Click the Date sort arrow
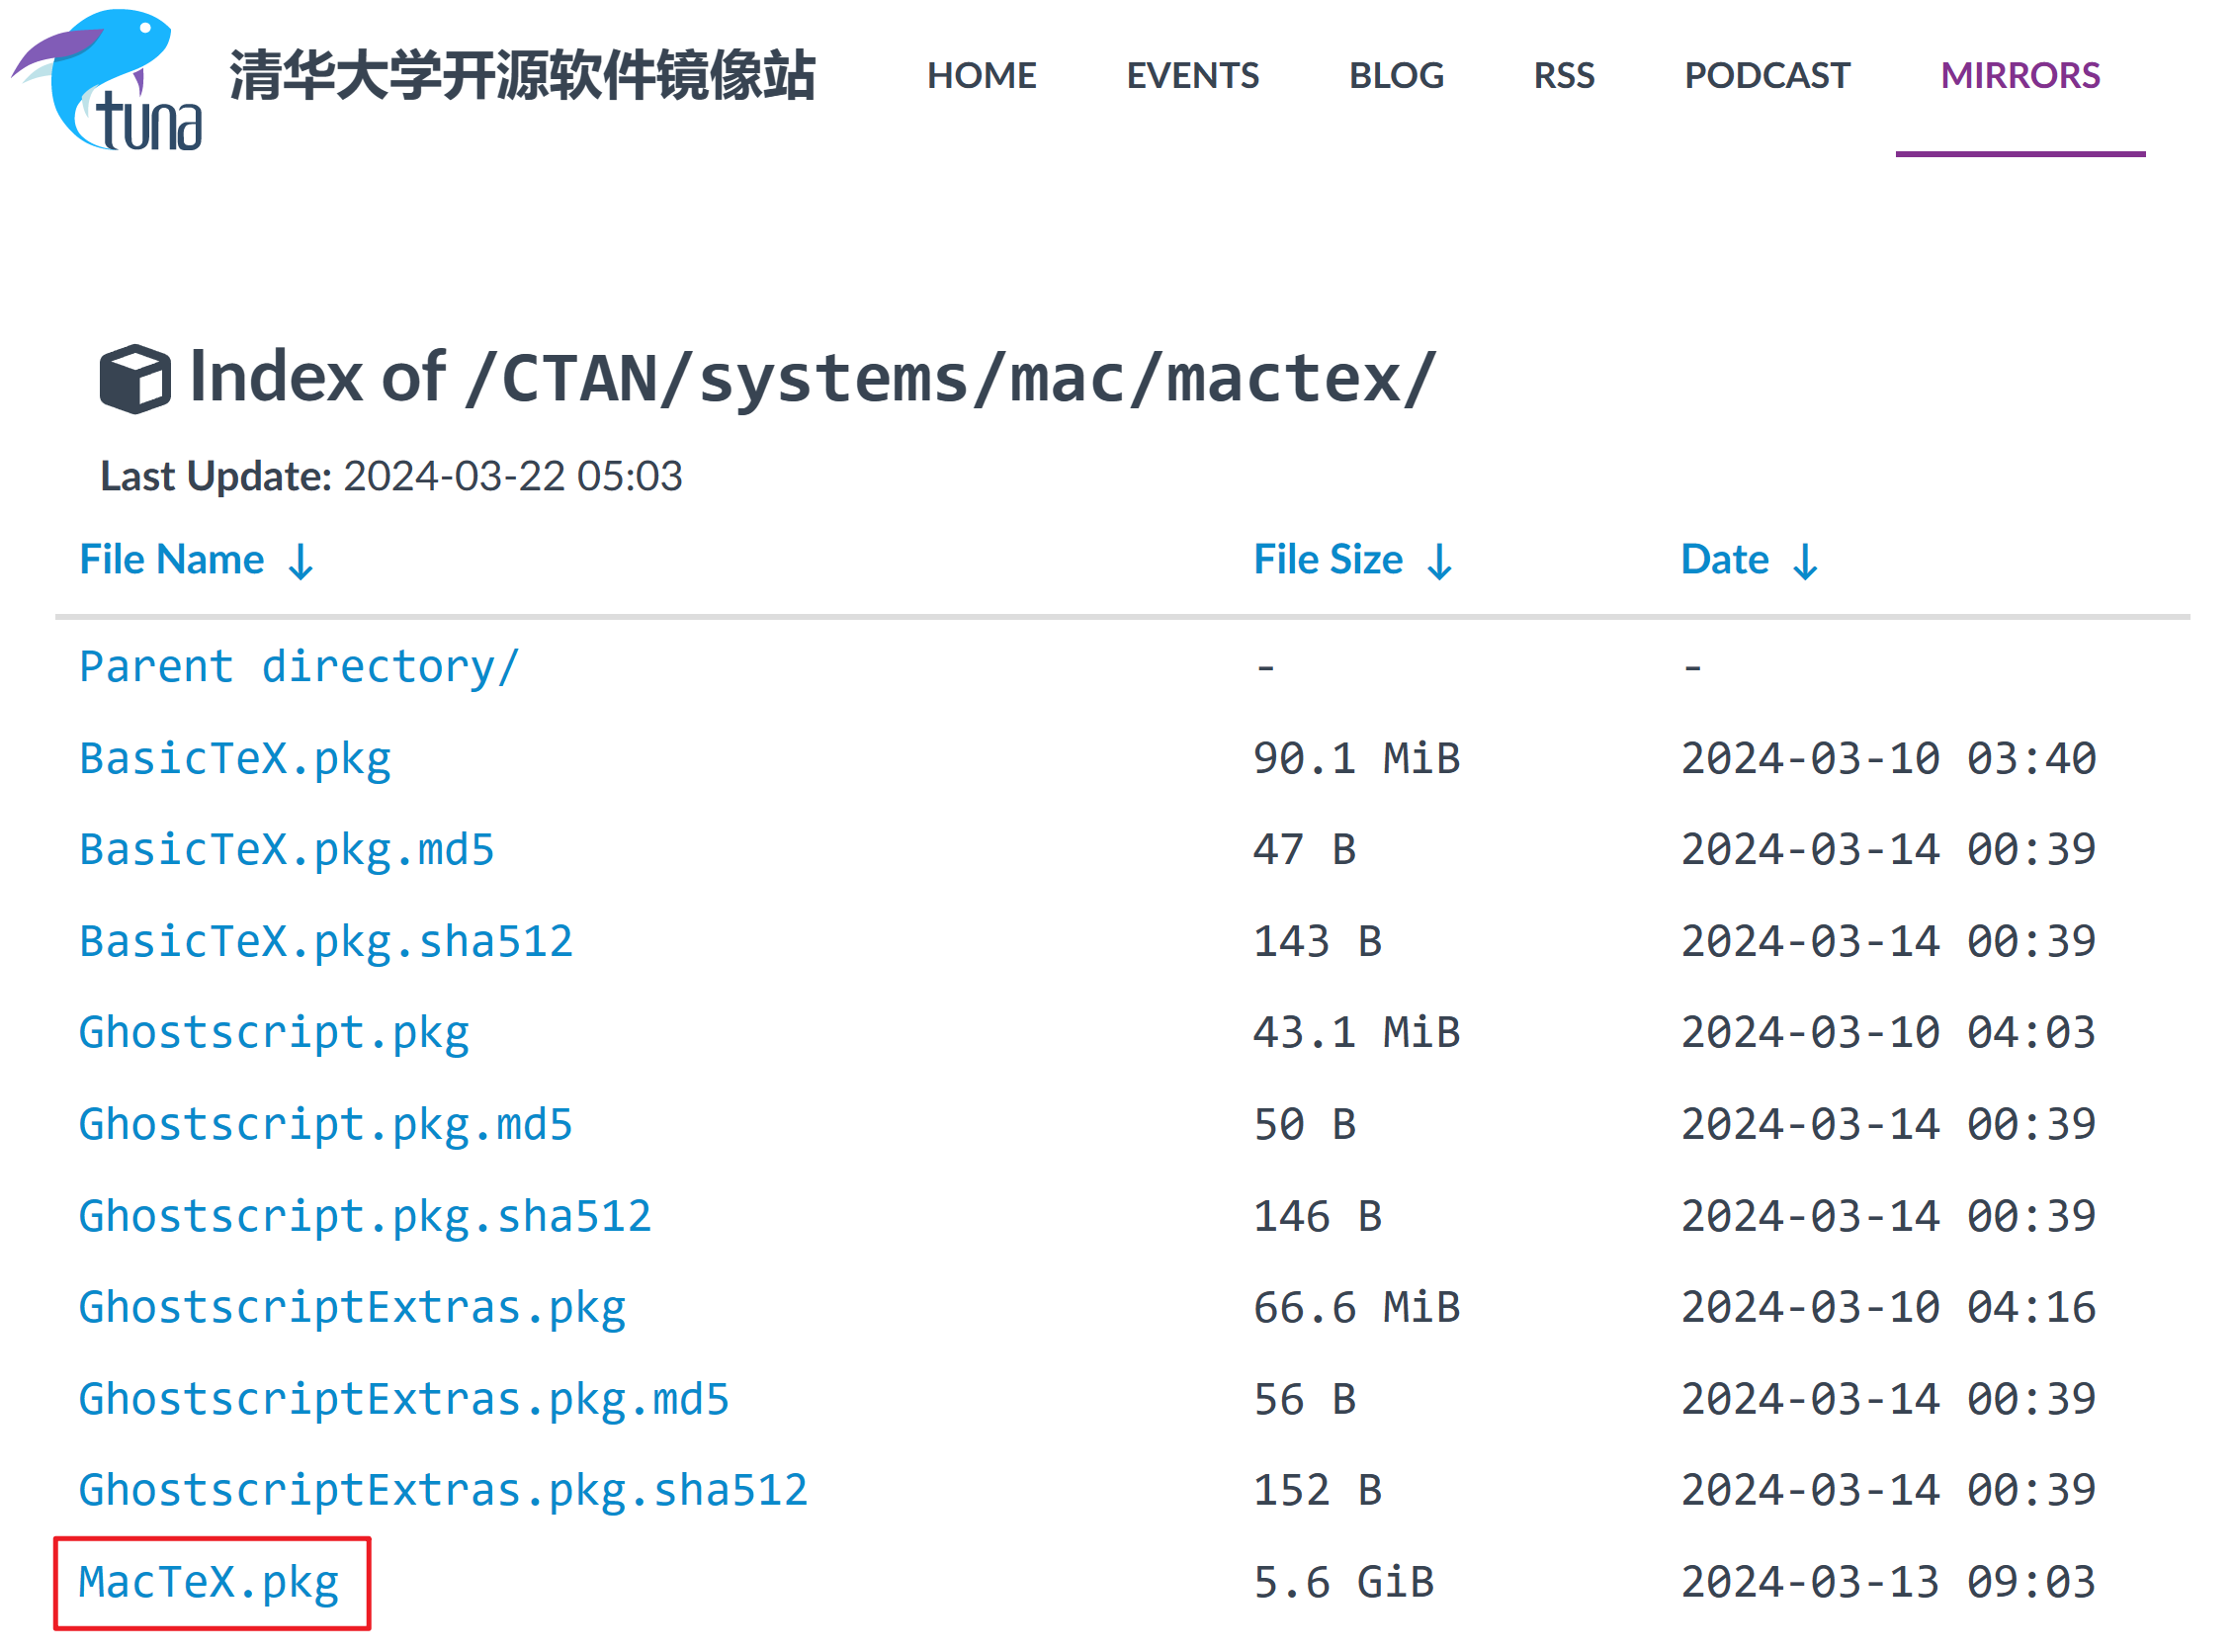Image resolution: width=2234 pixels, height=1652 pixels. [x=1806, y=562]
